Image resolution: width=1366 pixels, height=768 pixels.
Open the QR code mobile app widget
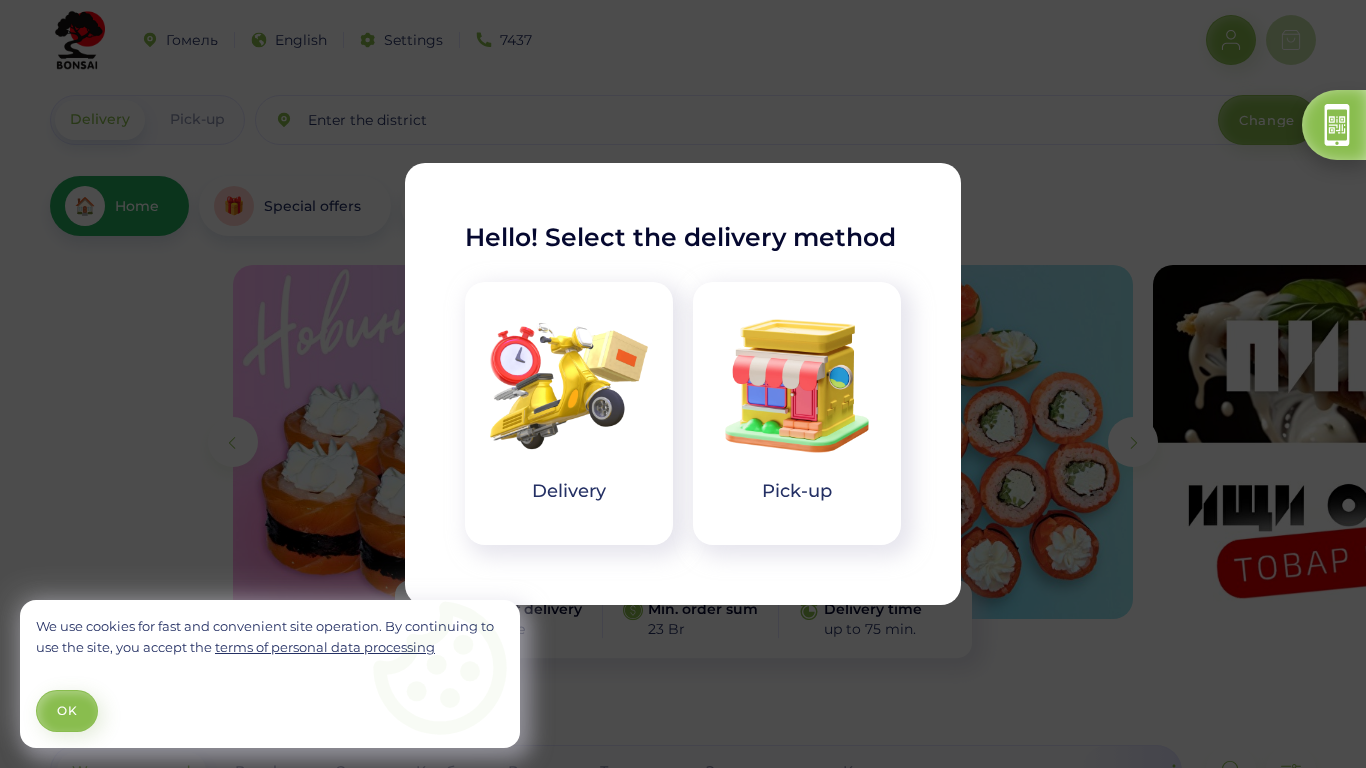[x=1336, y=125]
